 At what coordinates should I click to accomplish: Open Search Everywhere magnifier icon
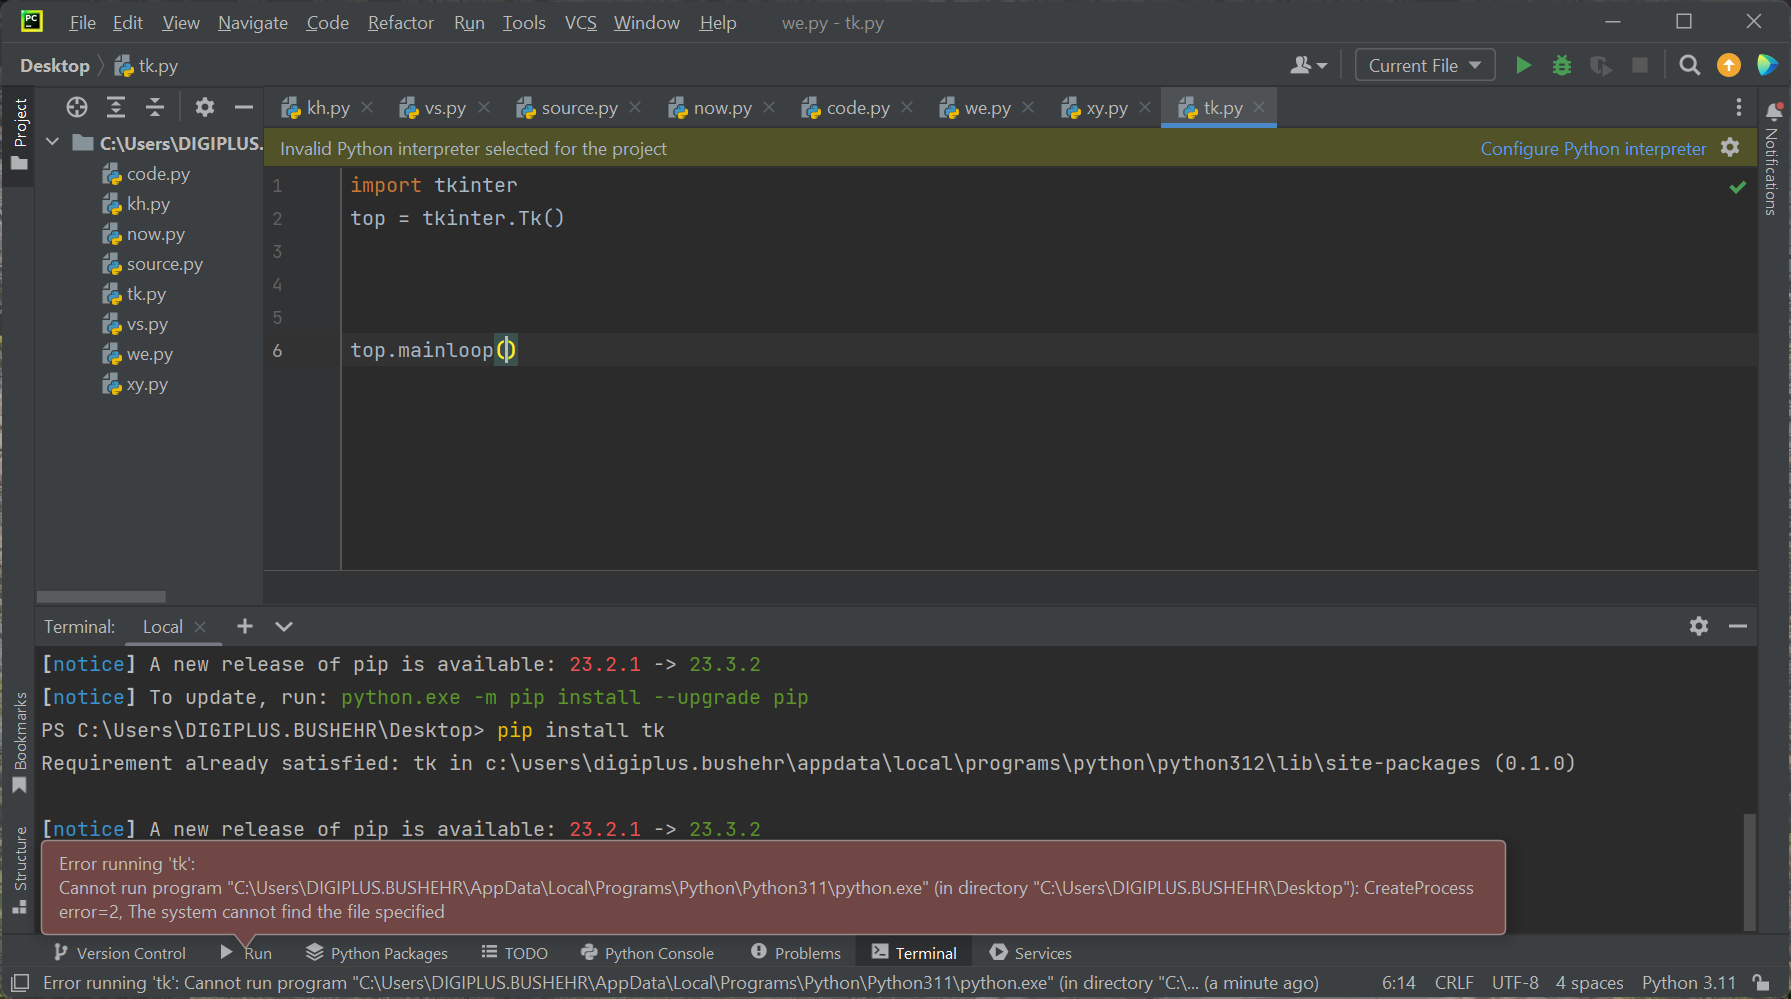[1689, 66]
